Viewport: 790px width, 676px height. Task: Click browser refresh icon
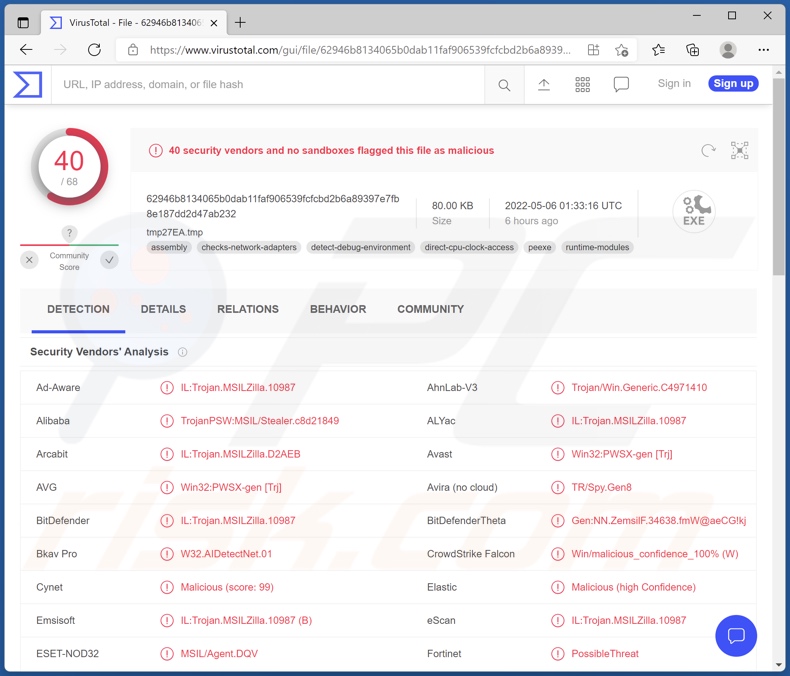tap(94, 49)
